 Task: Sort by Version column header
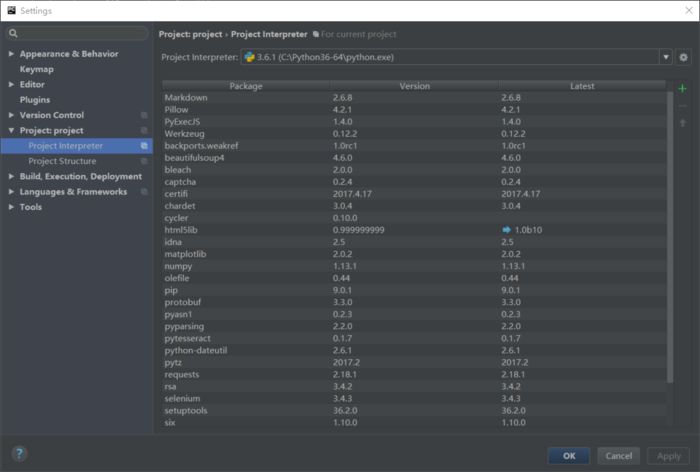click(414, 86)
